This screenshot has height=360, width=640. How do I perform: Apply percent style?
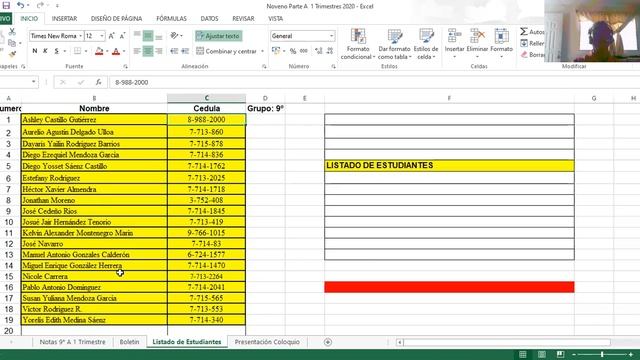(293, 51)
